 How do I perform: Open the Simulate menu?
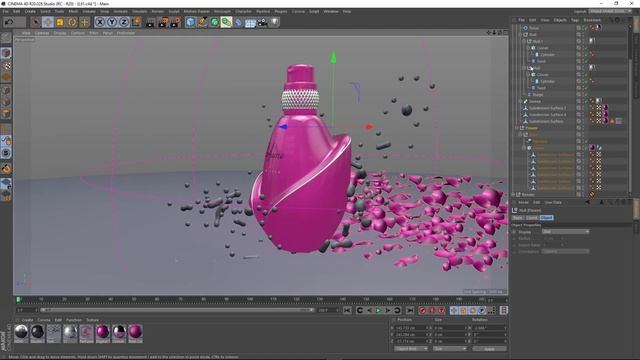coord(139,11)
